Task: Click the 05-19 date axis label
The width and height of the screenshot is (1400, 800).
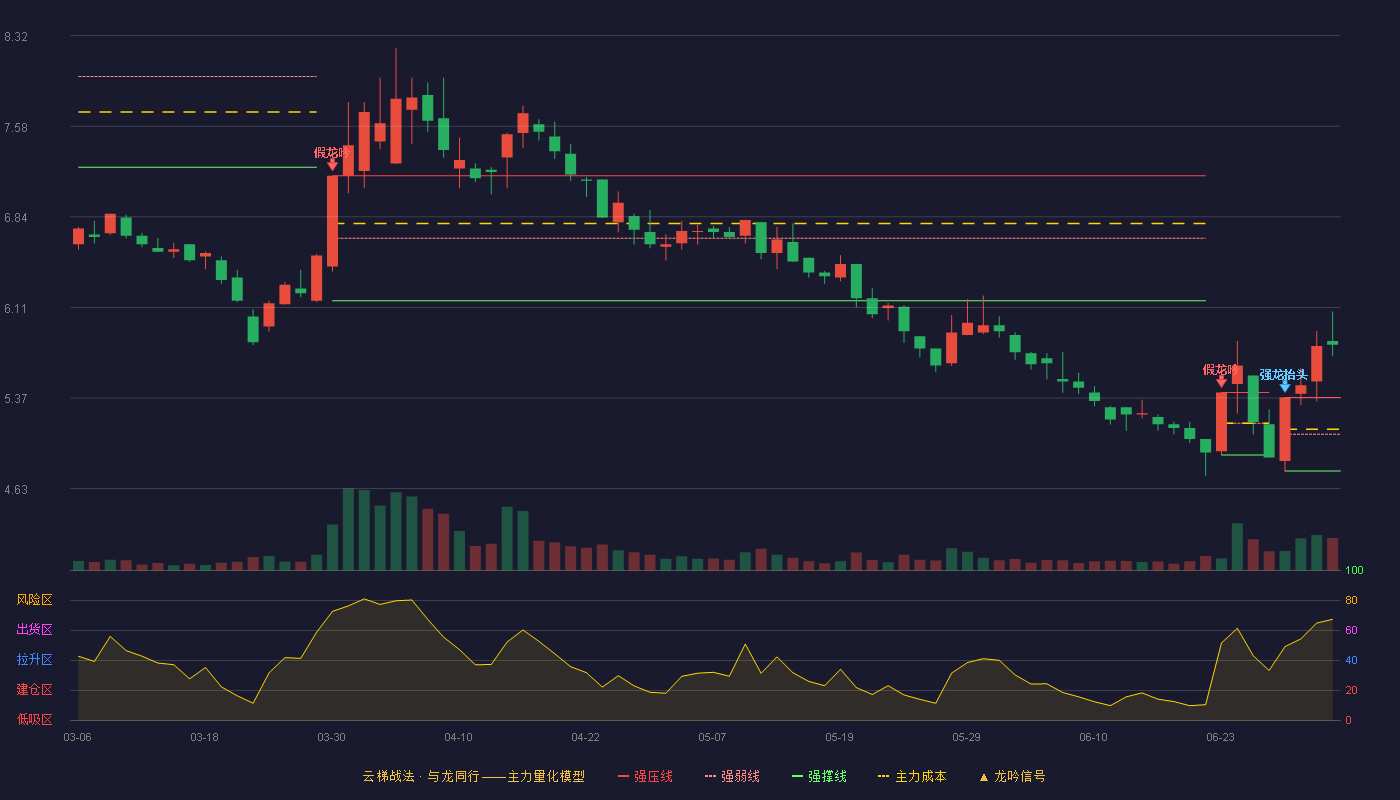Action: 839,737
